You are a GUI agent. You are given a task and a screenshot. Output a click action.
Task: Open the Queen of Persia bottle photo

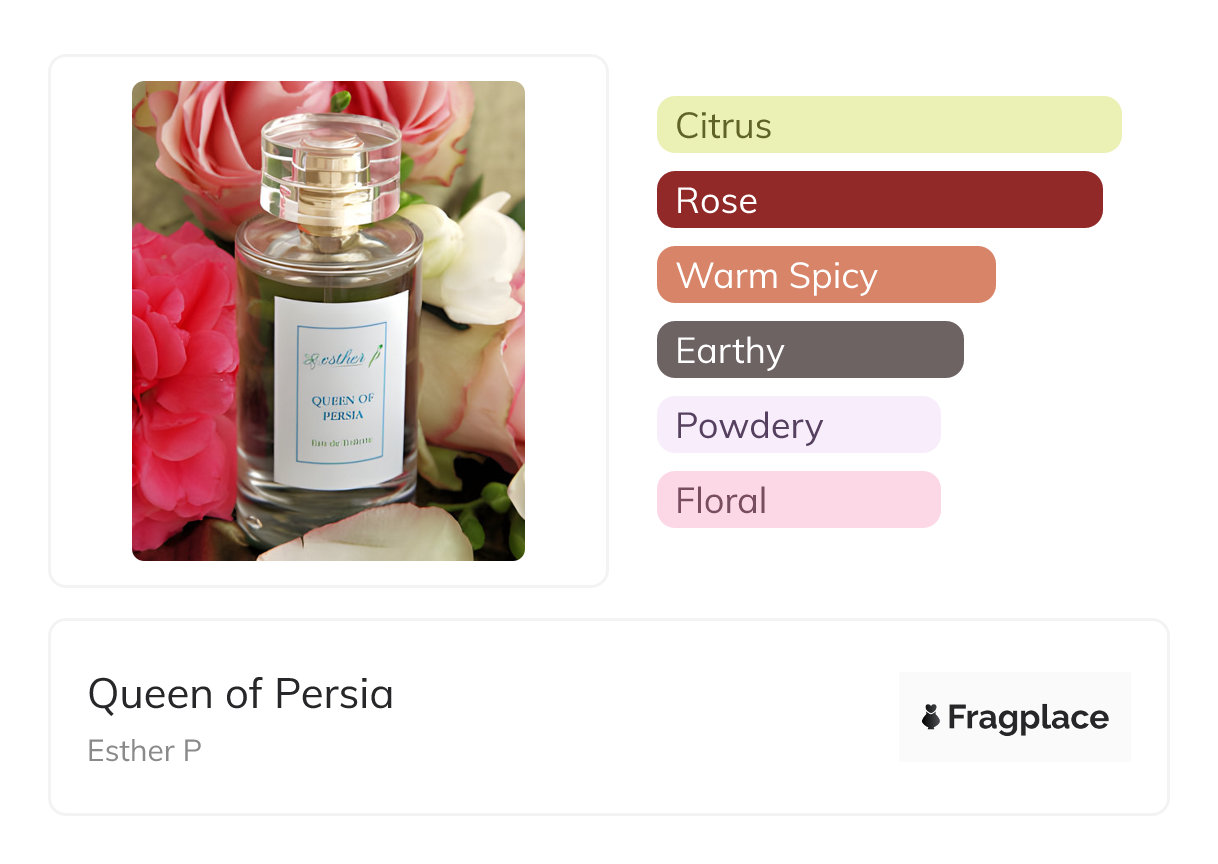click(x=328, y=320)
